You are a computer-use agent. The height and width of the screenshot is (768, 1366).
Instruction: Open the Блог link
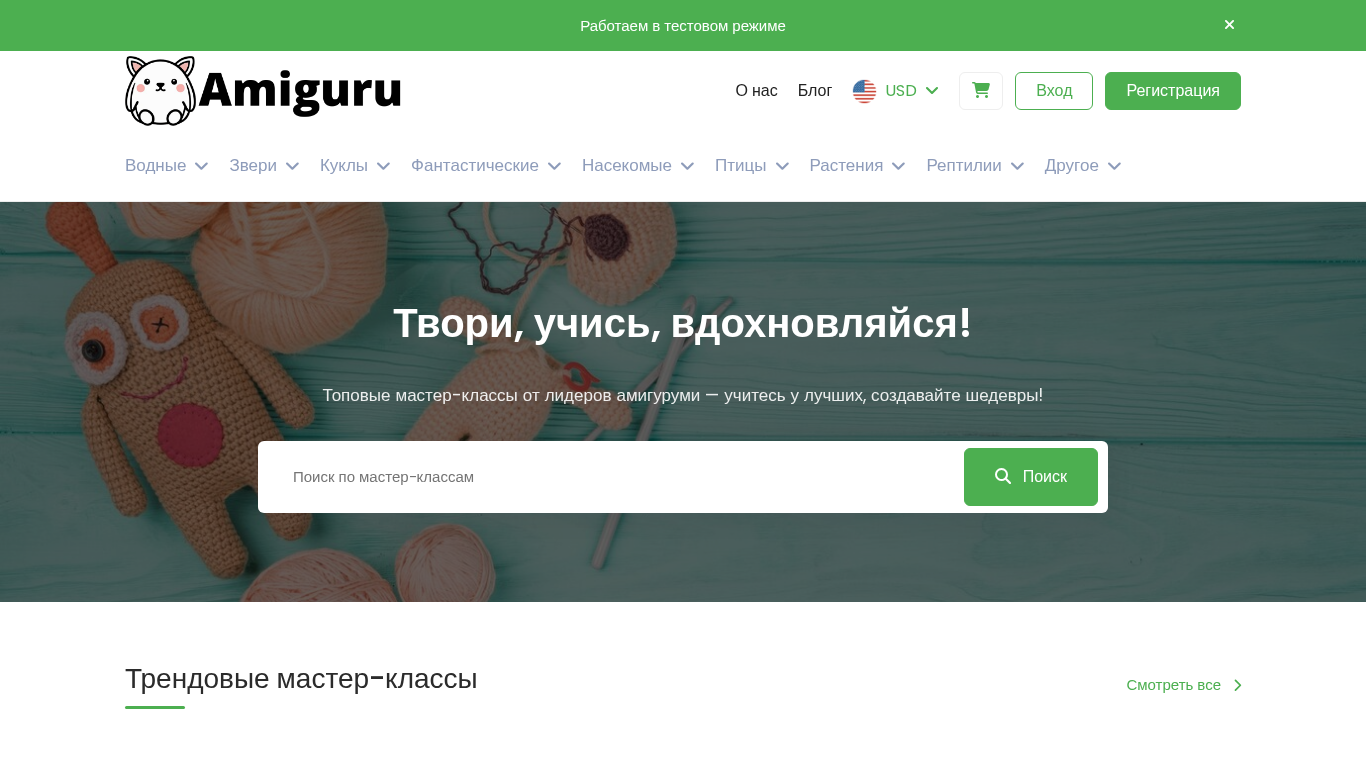coord(815,91)
